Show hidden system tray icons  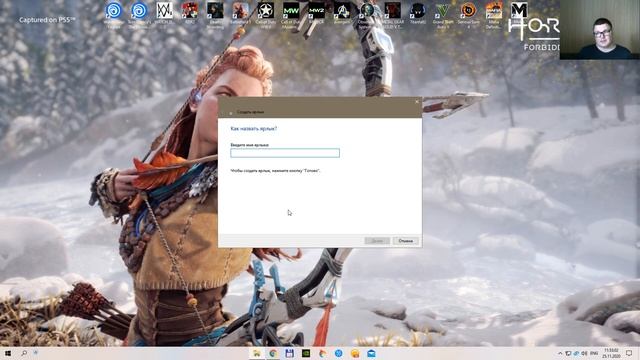(560, 353)
